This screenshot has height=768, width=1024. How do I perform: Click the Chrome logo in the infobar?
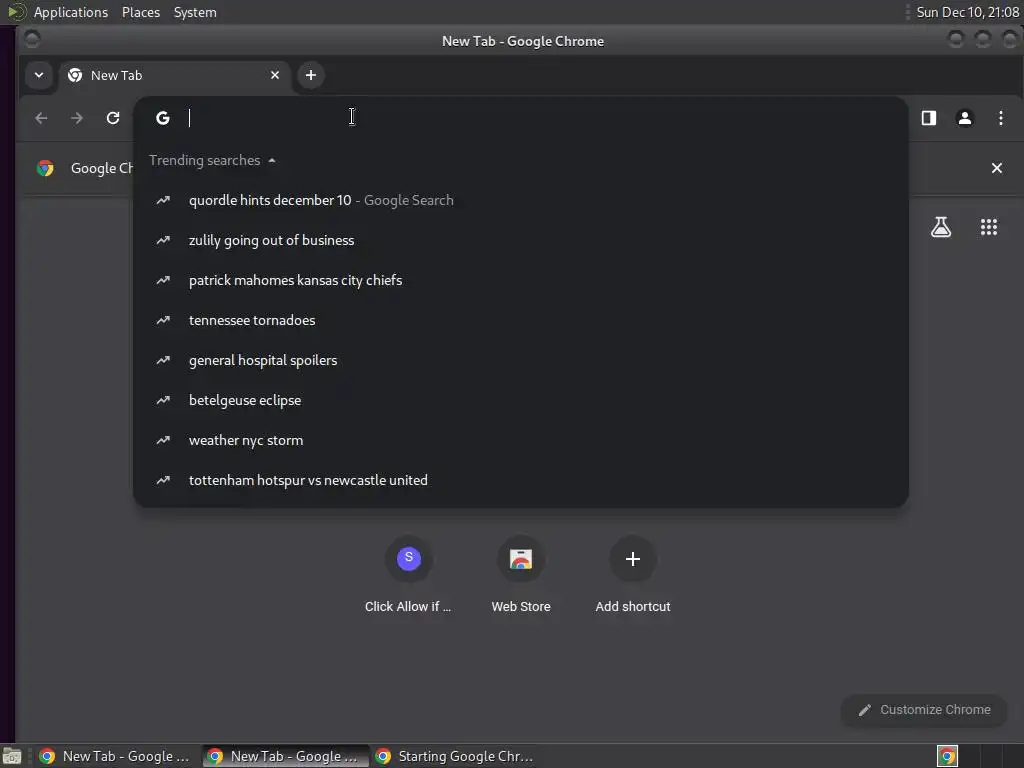point(45,168)
